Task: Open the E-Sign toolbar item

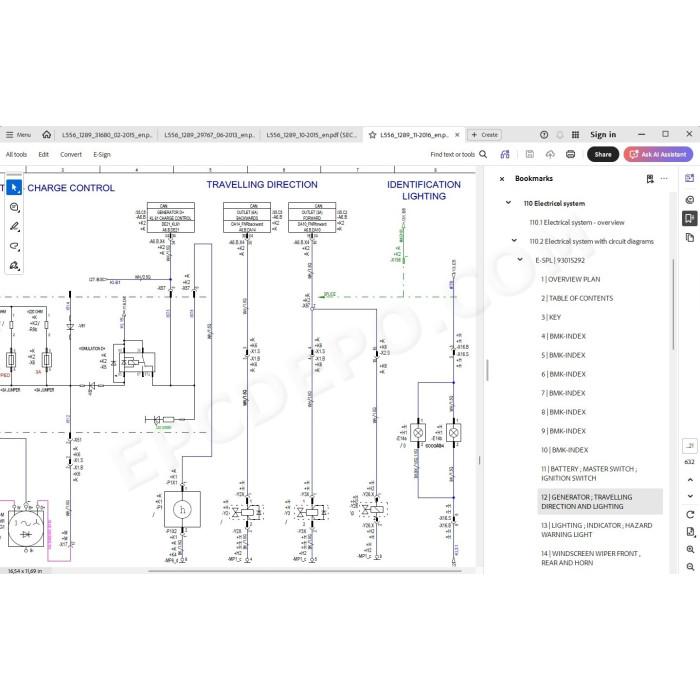Action: [x=102, y=154]
